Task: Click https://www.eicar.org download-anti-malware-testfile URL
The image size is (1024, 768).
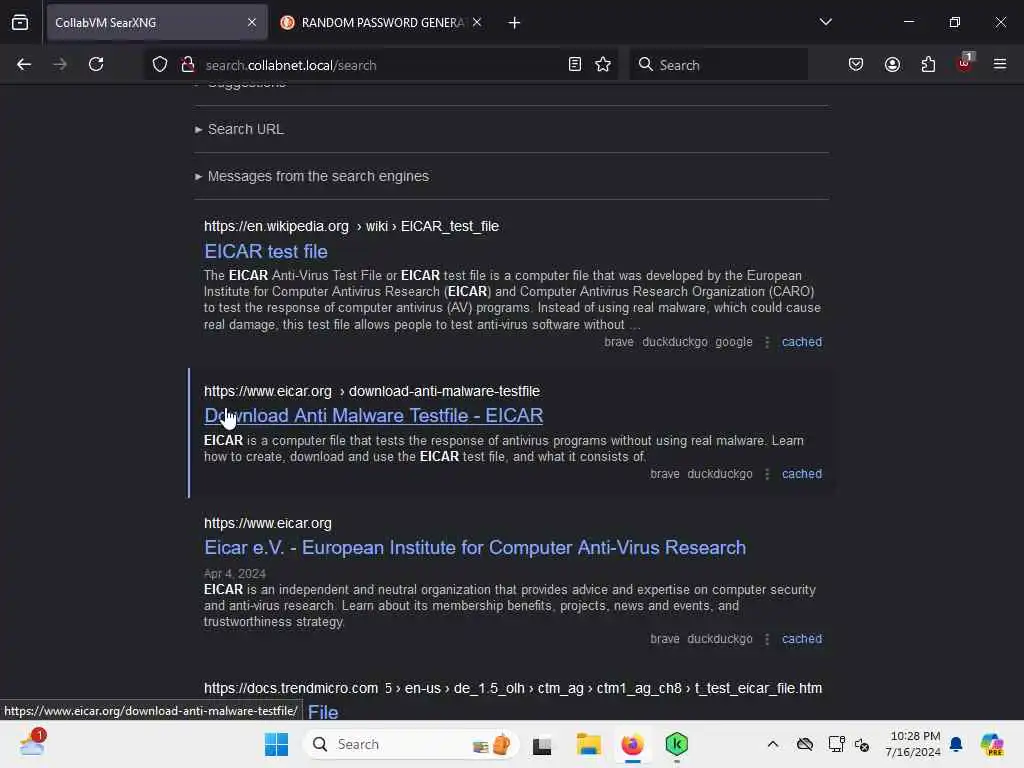Action: click(372, 391)
